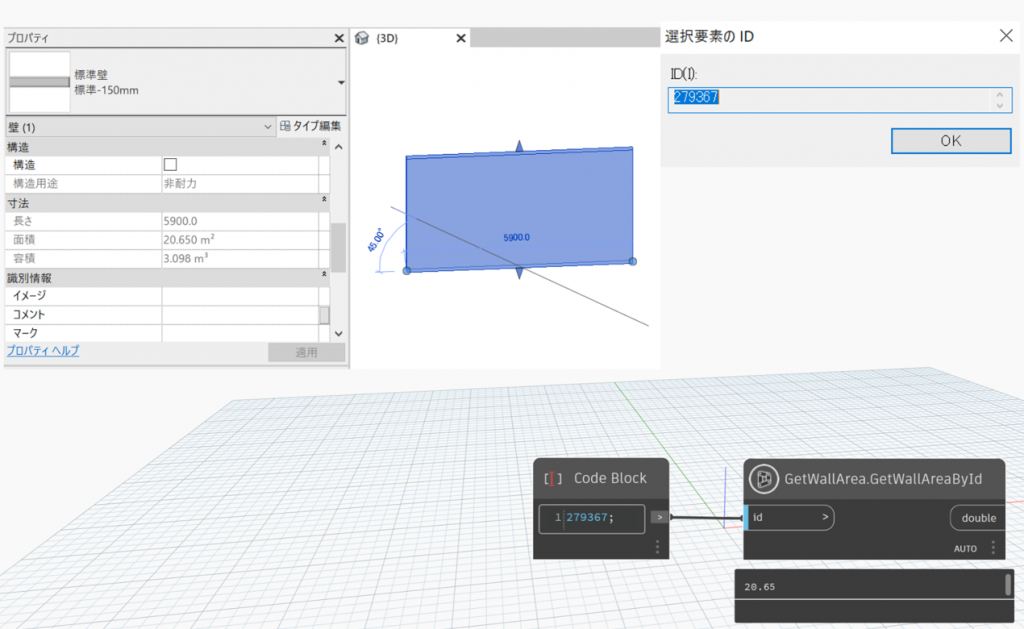Viewport: 1024px width, 629px height.
Task: Open the wall type selector dropdown
Action: (x=339, y=82)
